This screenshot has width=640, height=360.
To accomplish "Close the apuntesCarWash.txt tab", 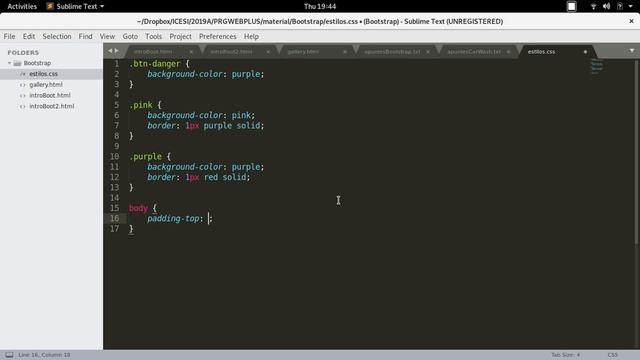I will [508, 52].
